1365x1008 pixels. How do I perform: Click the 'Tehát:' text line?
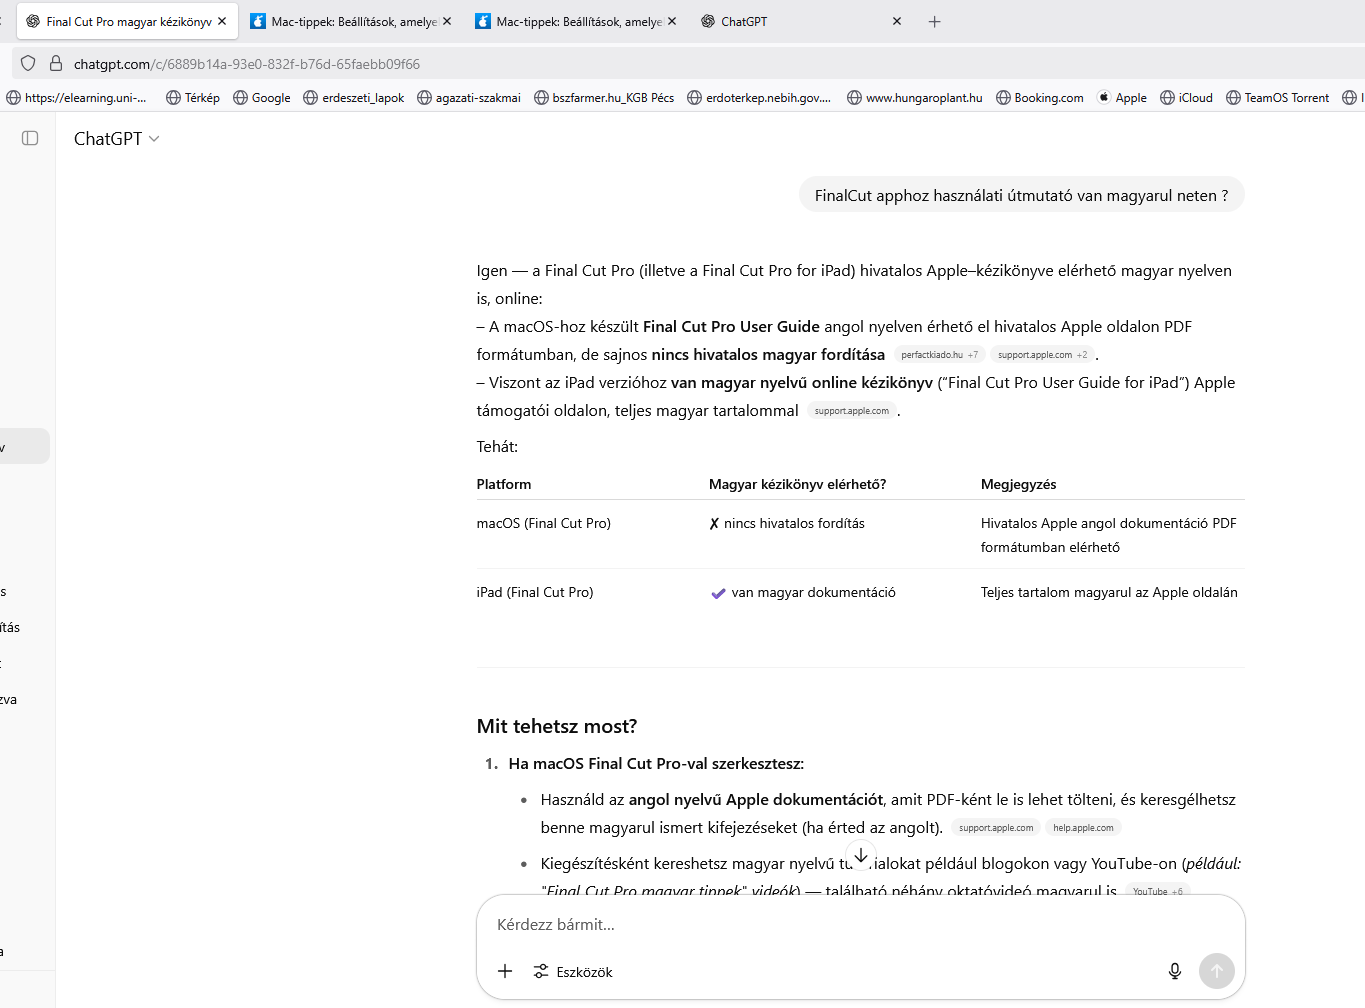(x=497, y=447)
